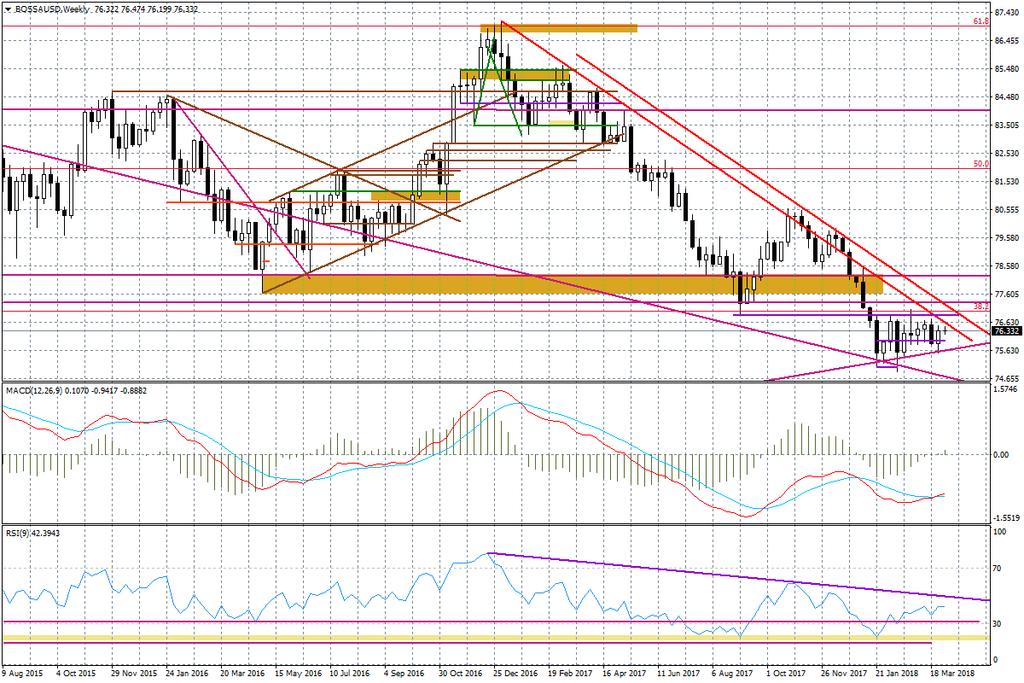Click the 77.605 price axis label
Image resolution: width=1024 pixels, height=683 pixels.
pos(1007,294)
